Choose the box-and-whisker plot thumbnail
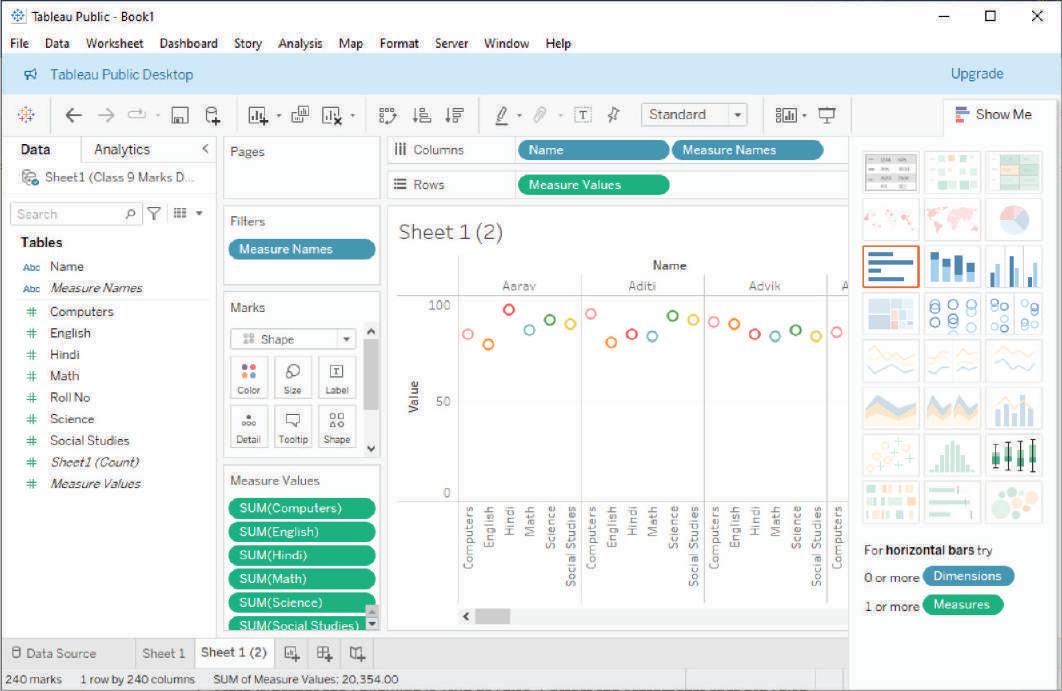 (1014, 455)
